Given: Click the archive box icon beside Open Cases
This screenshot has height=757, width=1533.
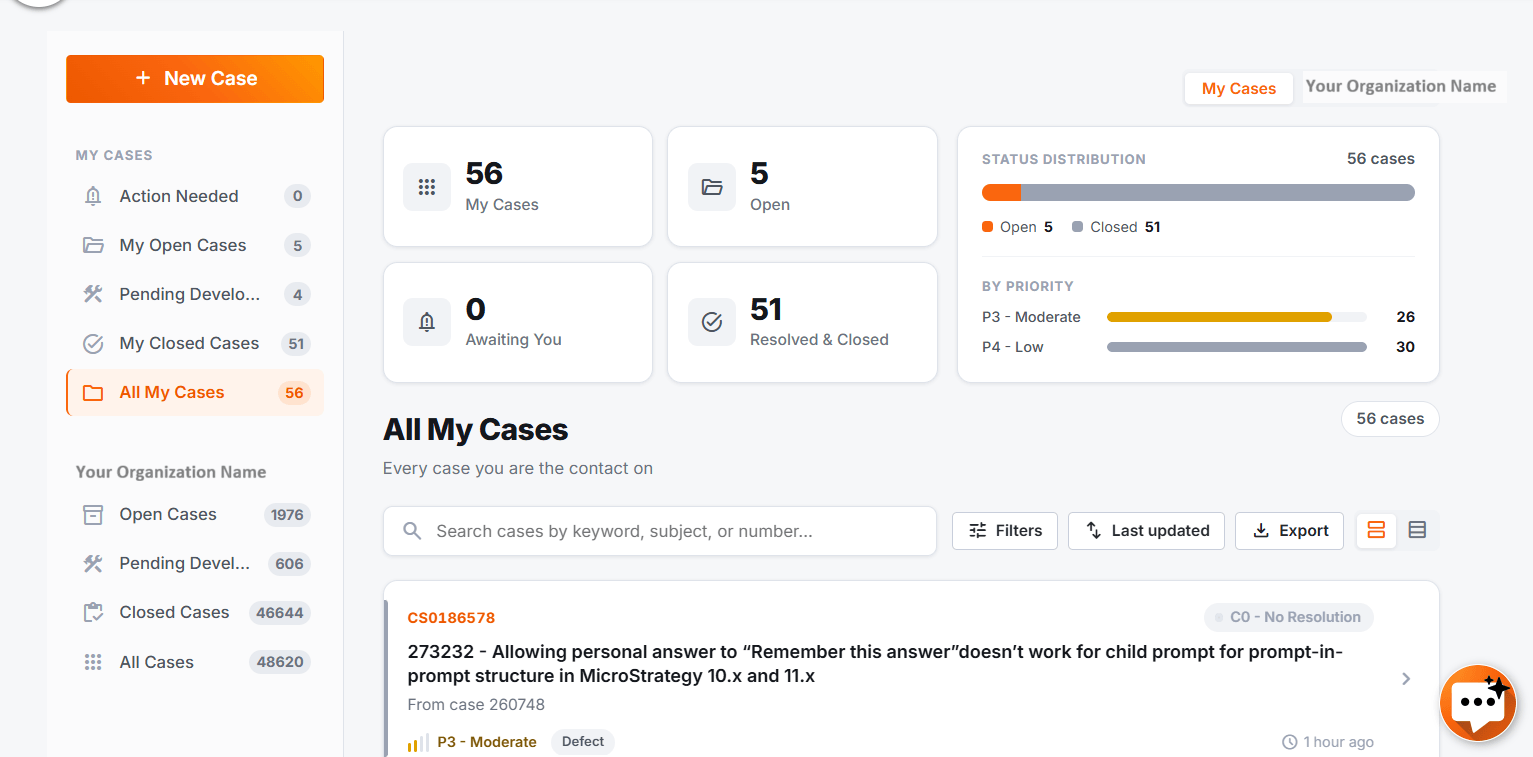Looking at the screenshot, I should [93, 514].
